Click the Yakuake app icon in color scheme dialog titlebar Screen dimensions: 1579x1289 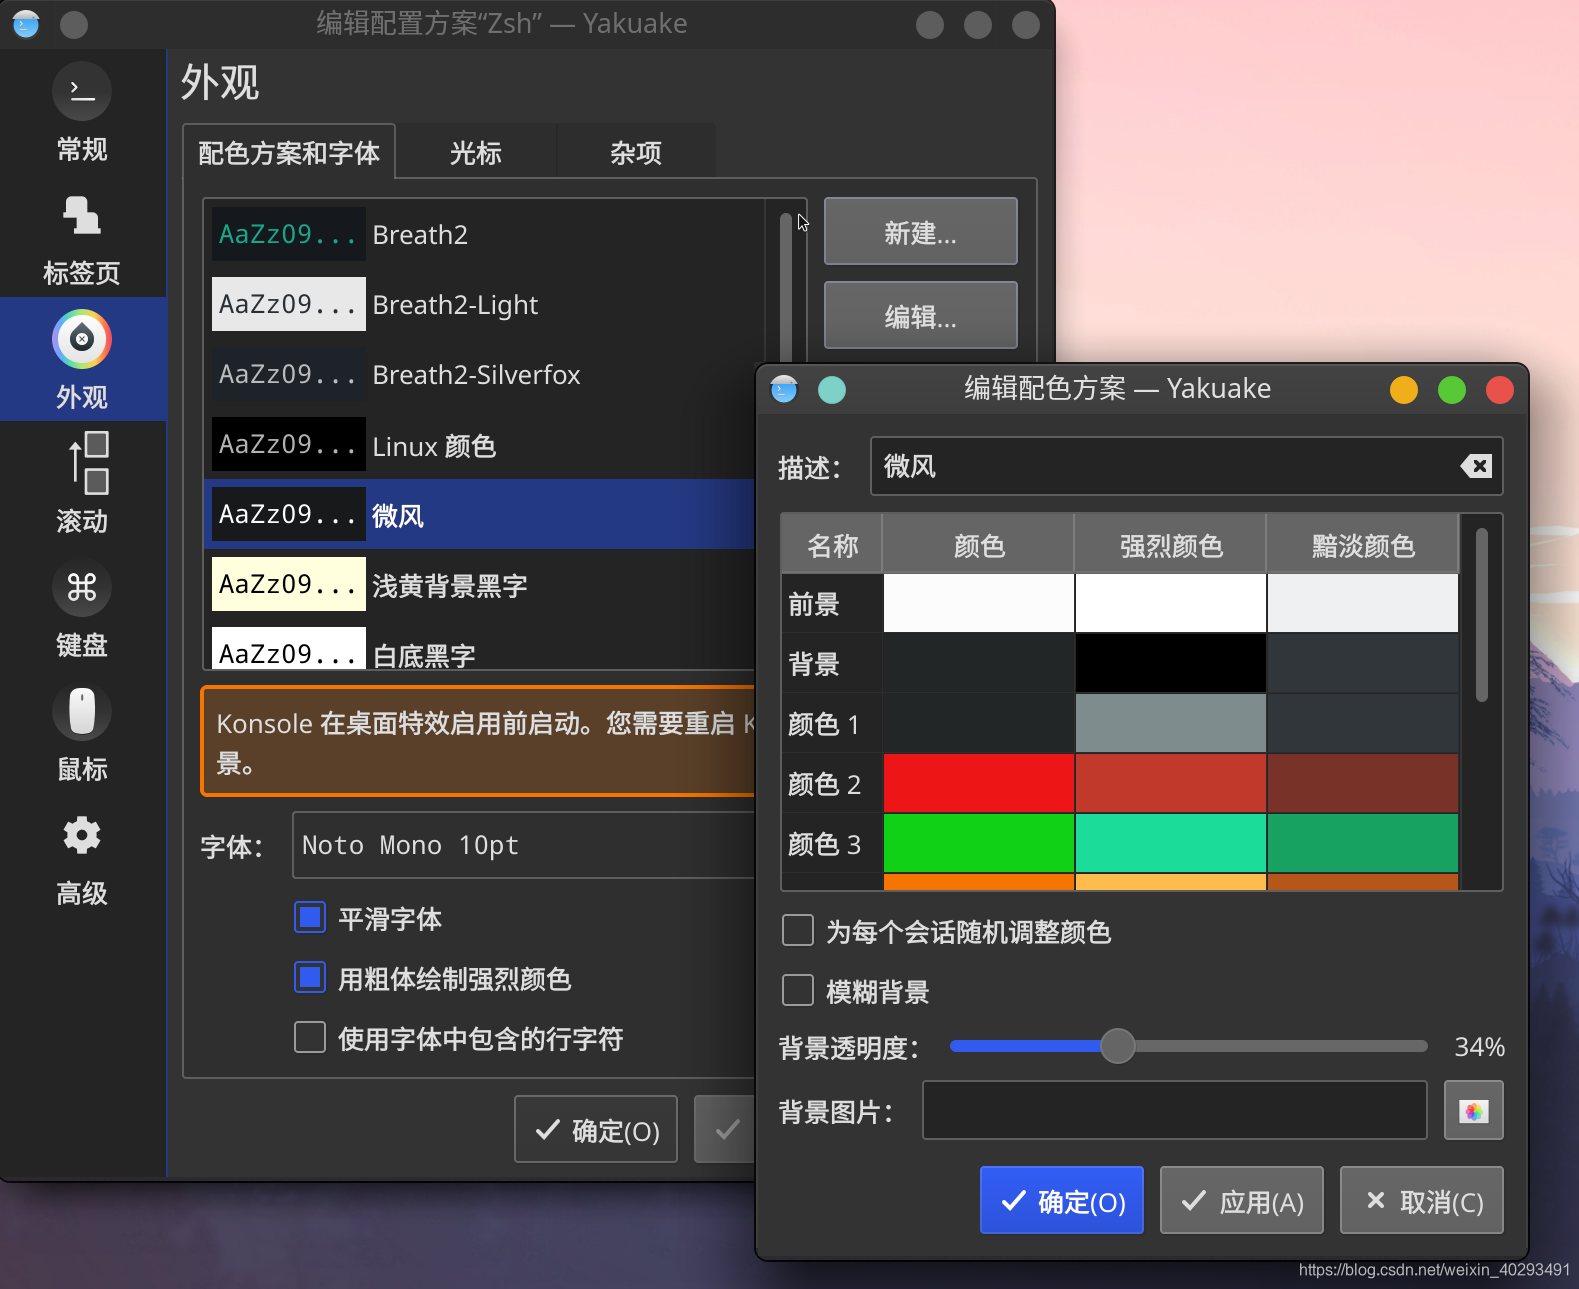[x=784, y=389]
